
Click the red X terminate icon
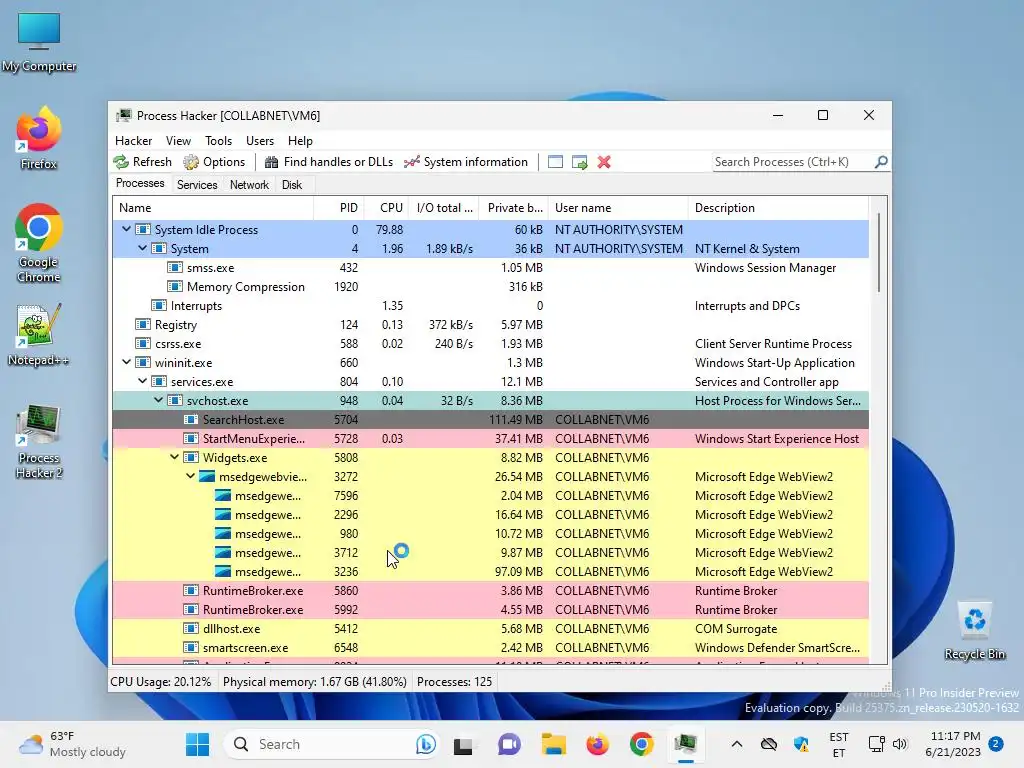[604, 162]
